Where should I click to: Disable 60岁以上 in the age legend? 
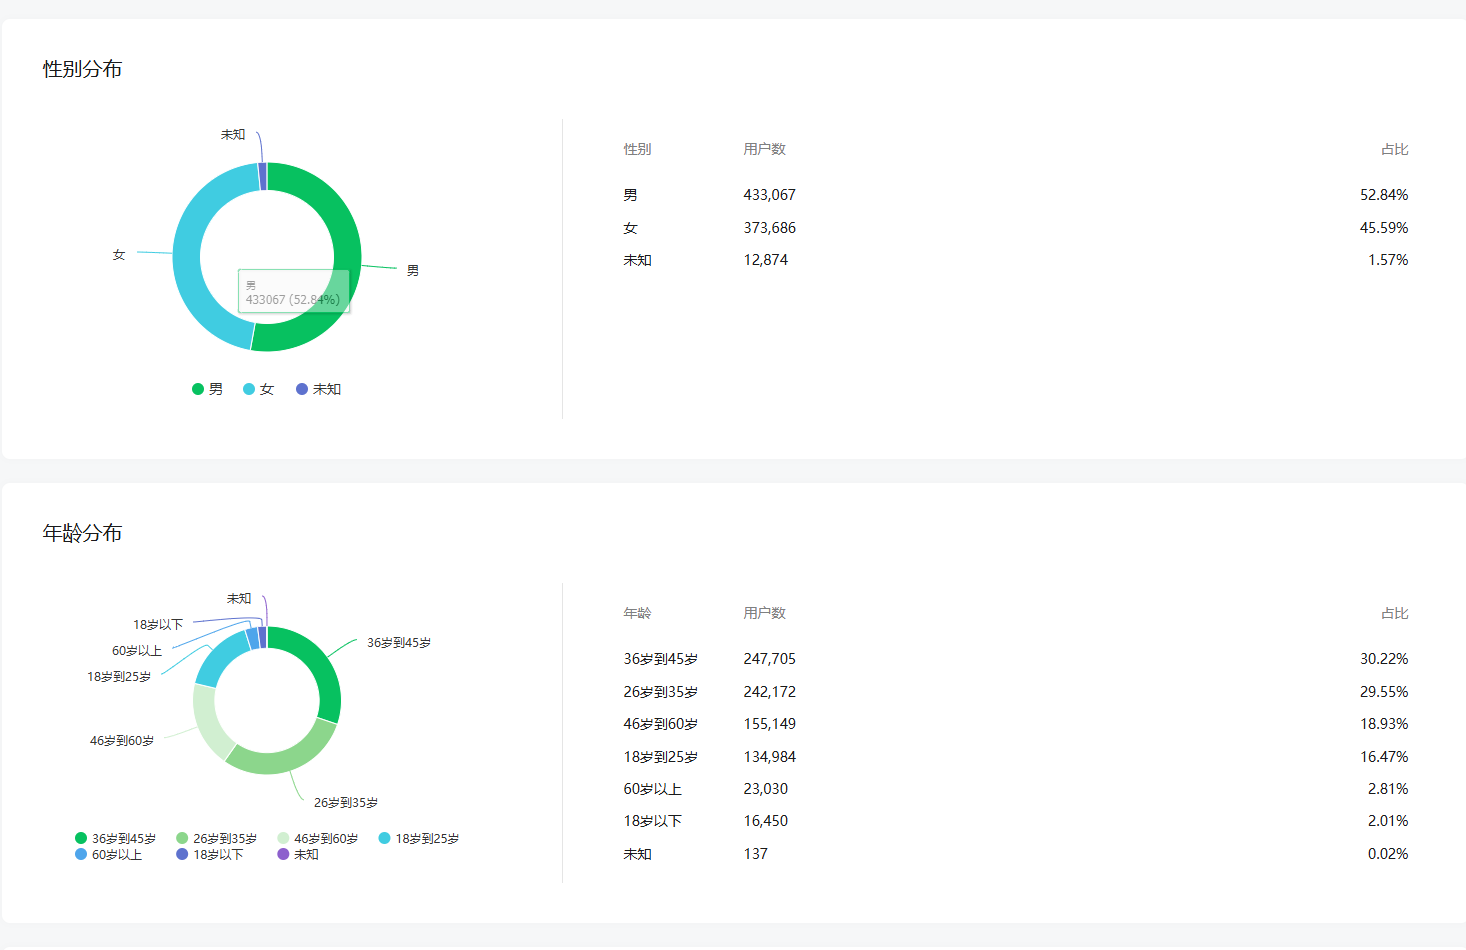[x=108, y=854]
